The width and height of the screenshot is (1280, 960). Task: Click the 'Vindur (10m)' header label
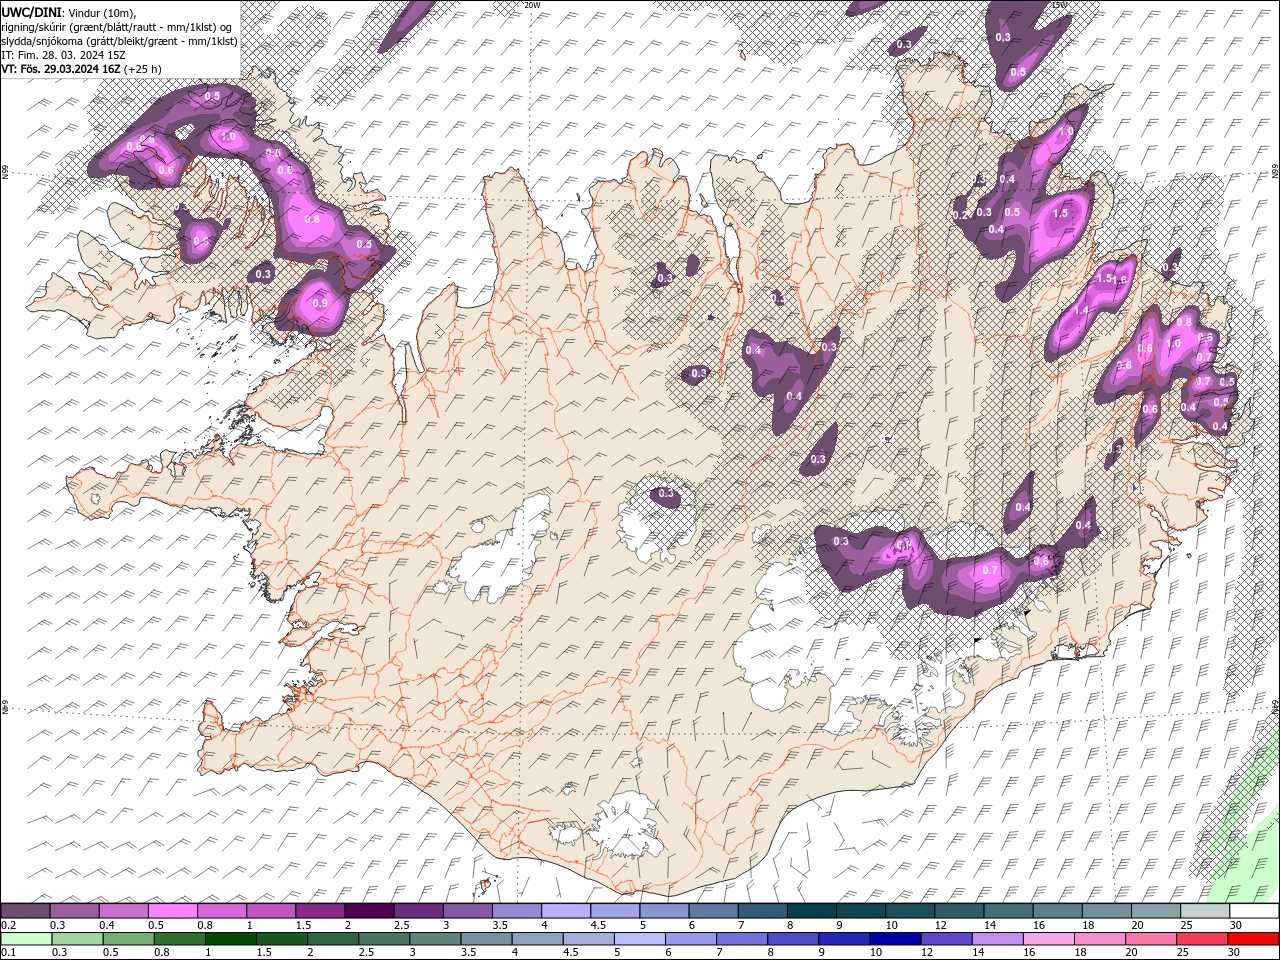point(104,12)
